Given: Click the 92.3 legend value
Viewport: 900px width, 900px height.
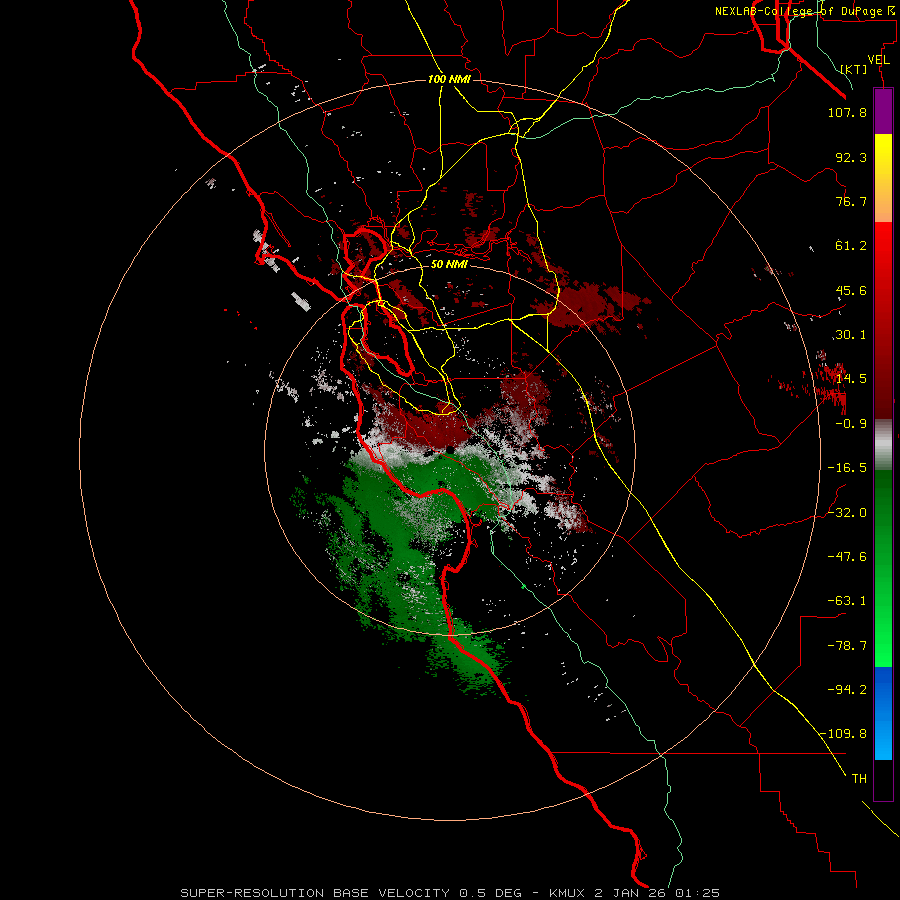Looking at the screenshot, I should (x=851, y=157).
